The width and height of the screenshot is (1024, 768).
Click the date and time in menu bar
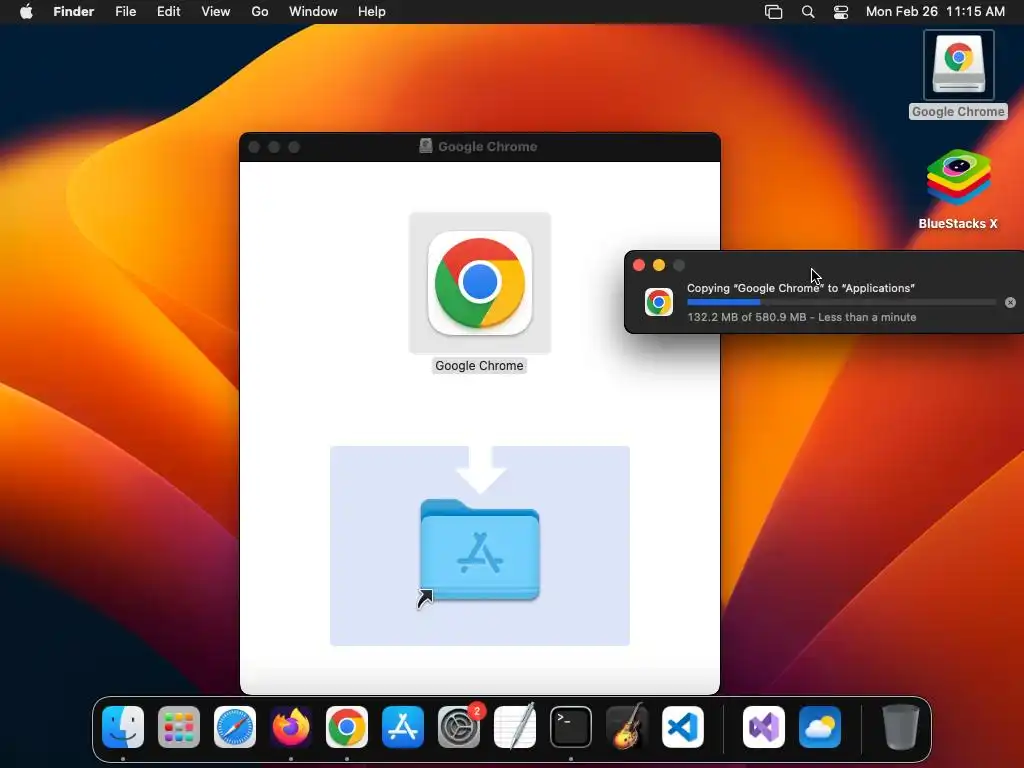point(935,12)
